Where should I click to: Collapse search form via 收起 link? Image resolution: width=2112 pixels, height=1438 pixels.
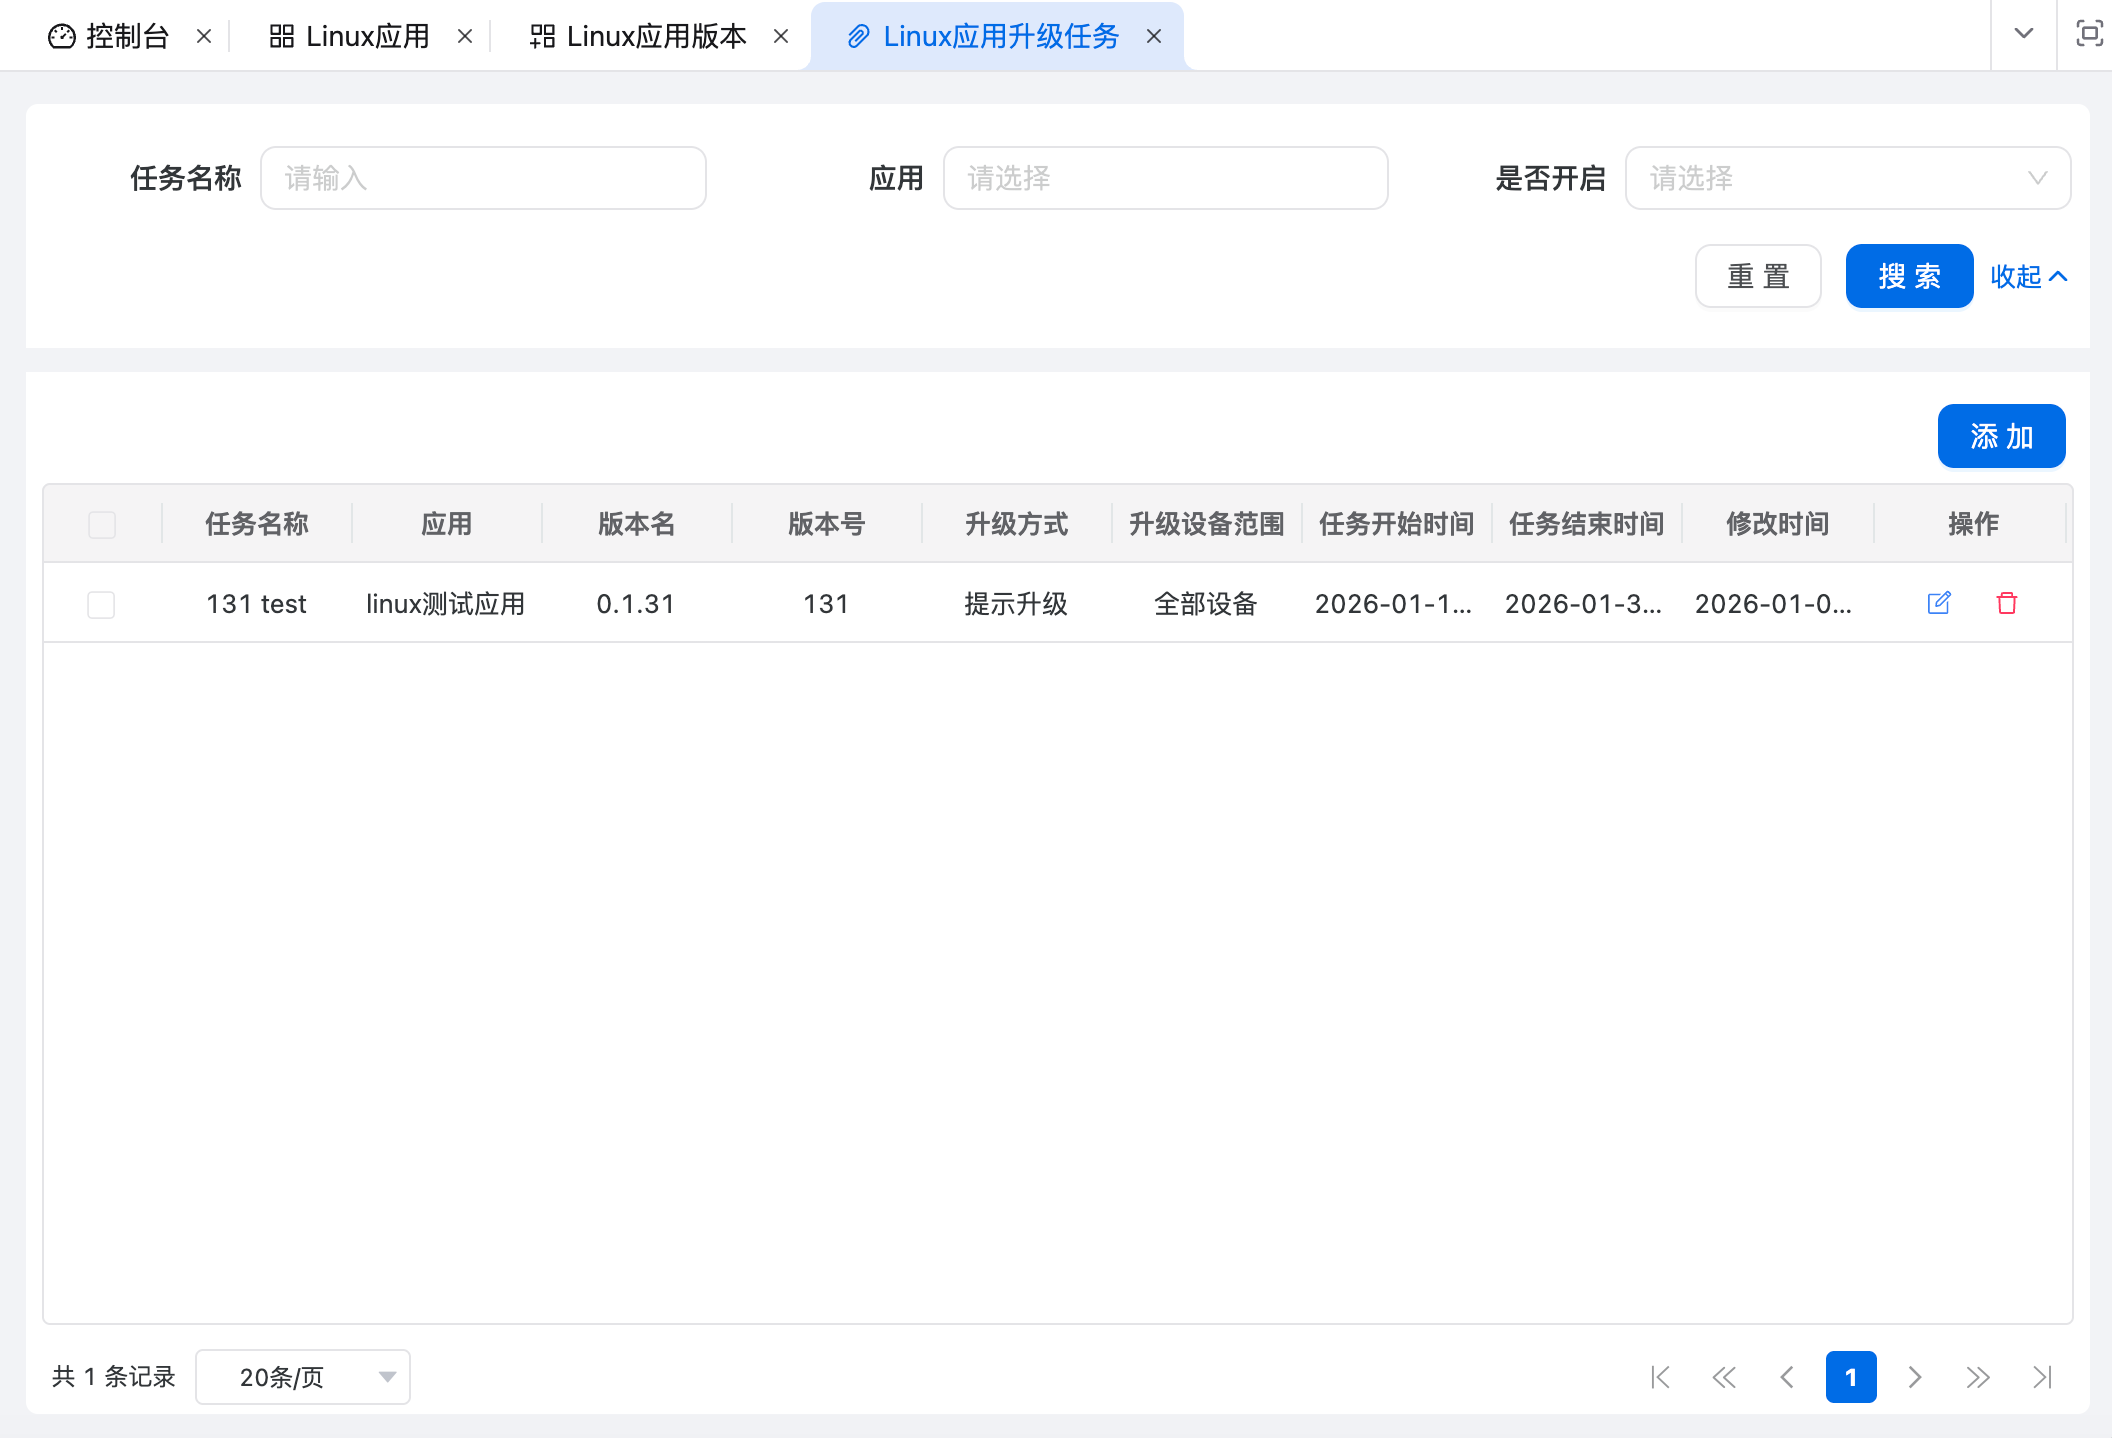pyautogui.click(x=2028, y=276)
